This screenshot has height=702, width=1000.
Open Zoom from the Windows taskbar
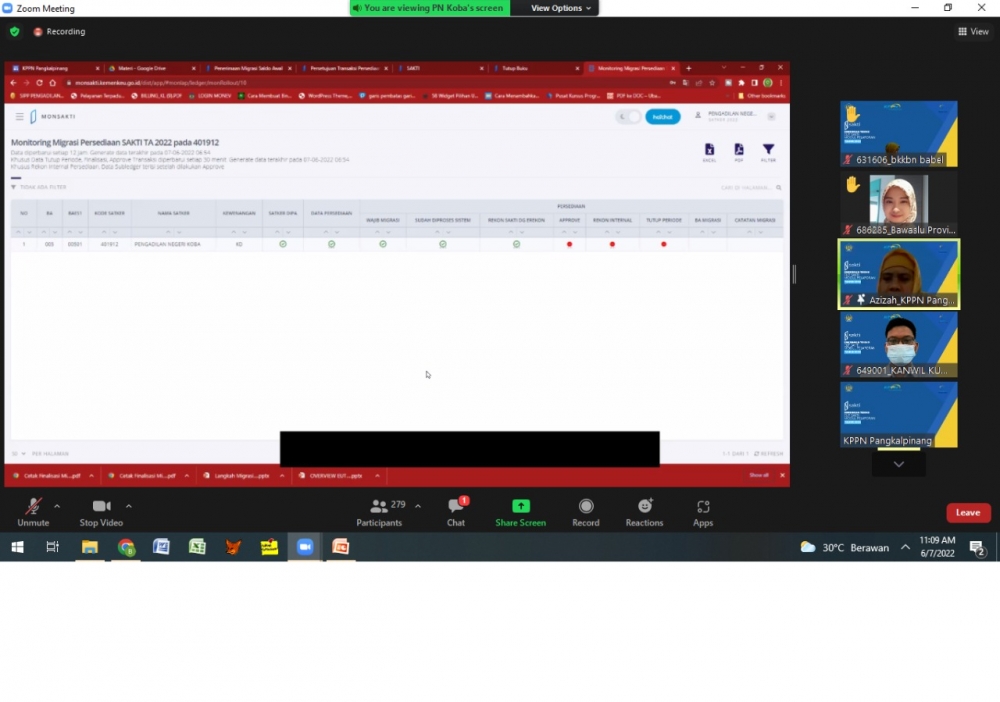coord(305,547)
